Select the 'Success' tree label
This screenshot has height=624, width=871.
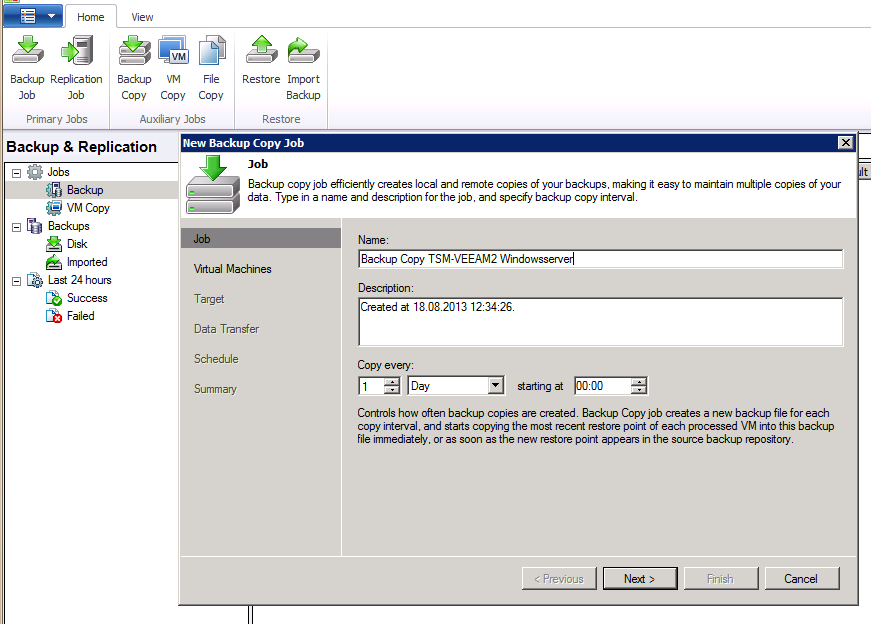[x=87, y=298]
